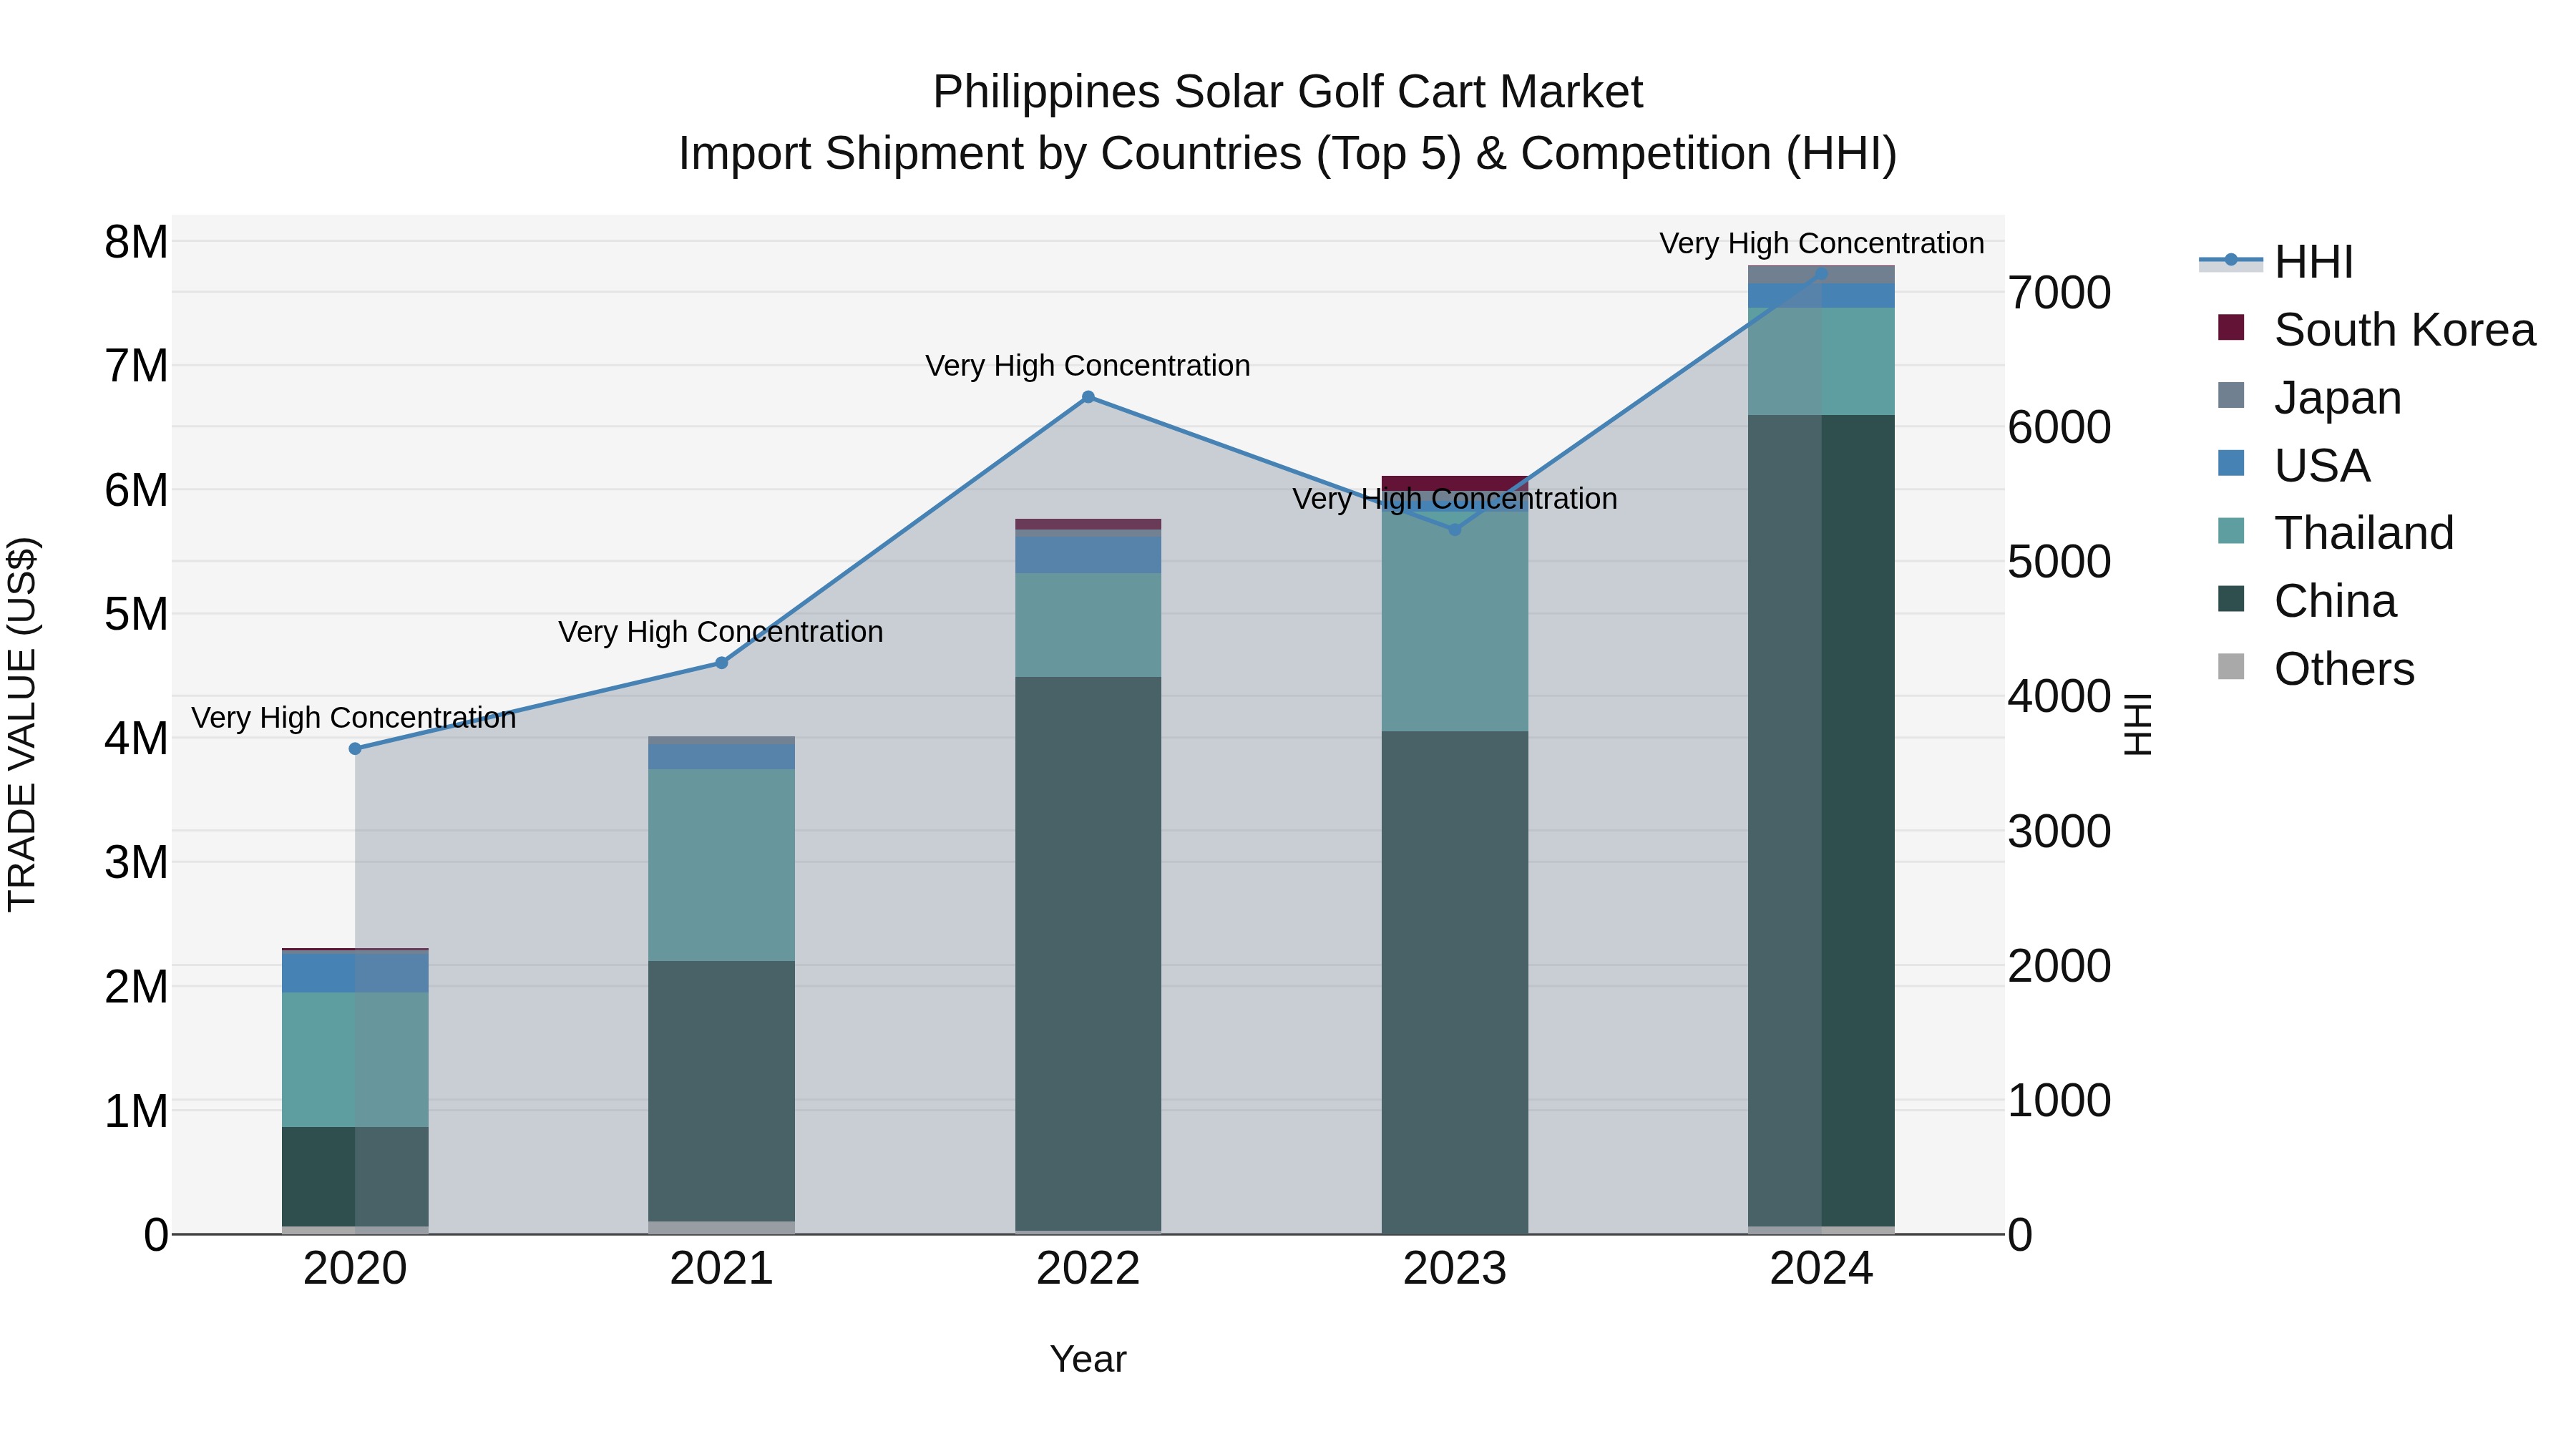Click the HHI line marker for 2022

click(x=1088, y=397)
